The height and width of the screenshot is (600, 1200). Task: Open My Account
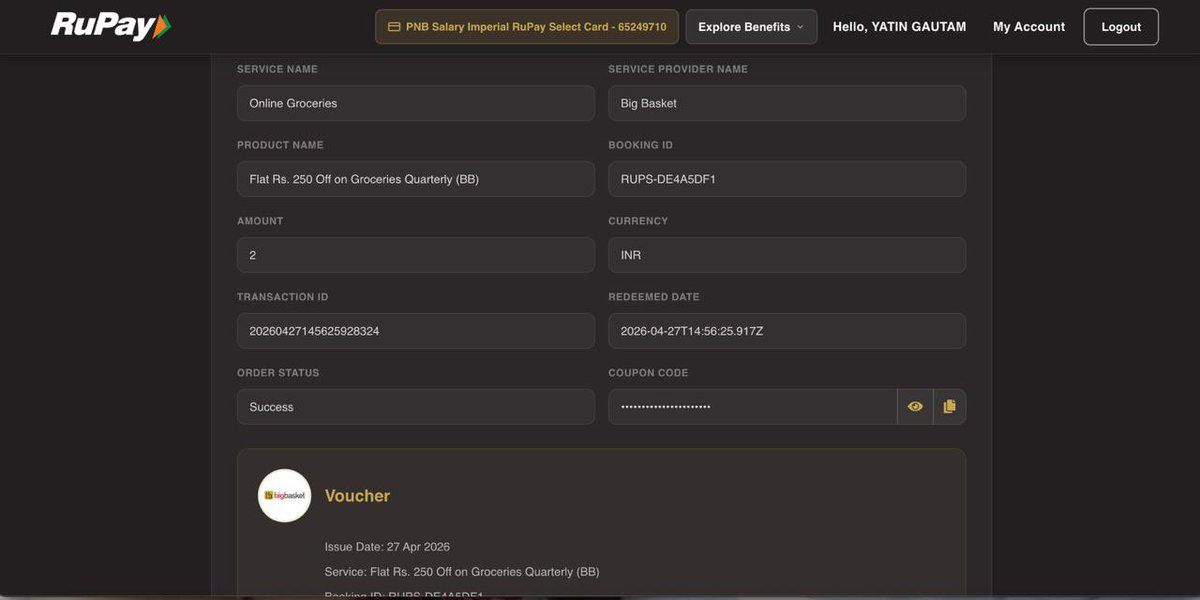[x=1029, y=27]
